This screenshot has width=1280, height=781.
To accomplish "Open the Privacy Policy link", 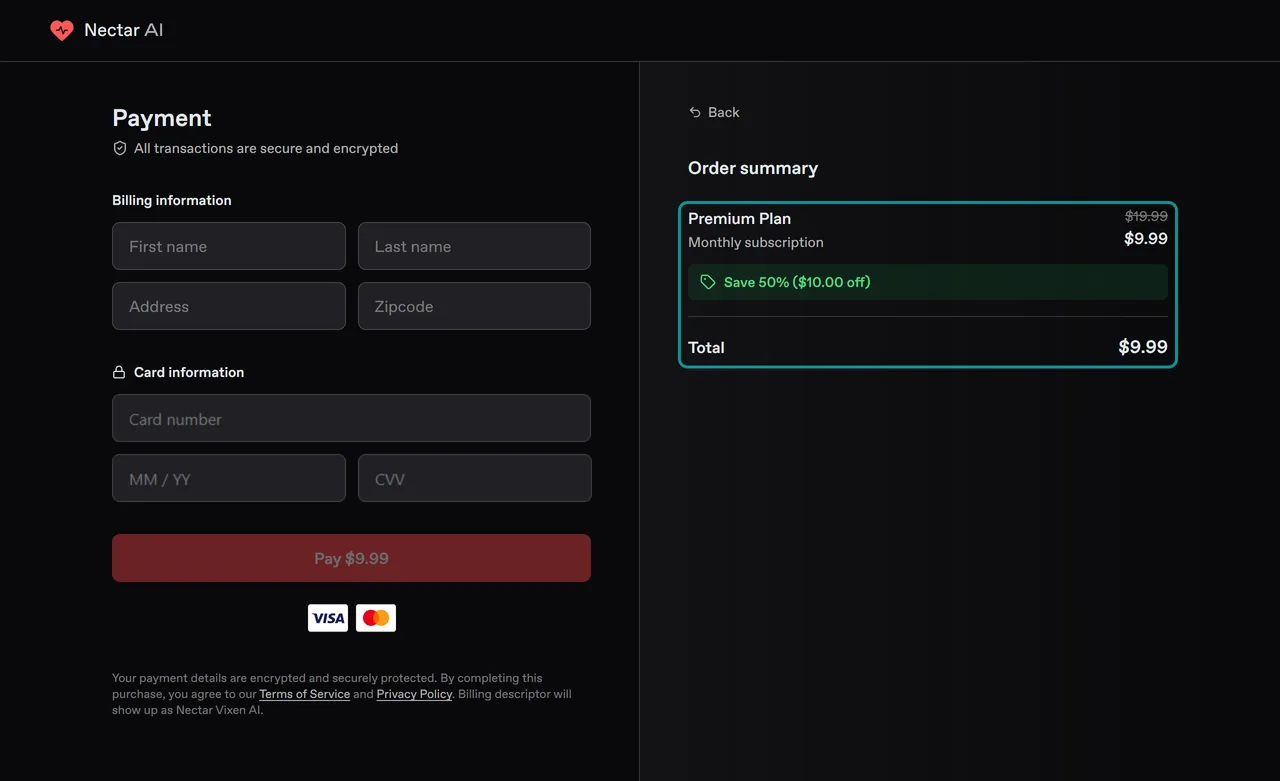I will point(414,694).
